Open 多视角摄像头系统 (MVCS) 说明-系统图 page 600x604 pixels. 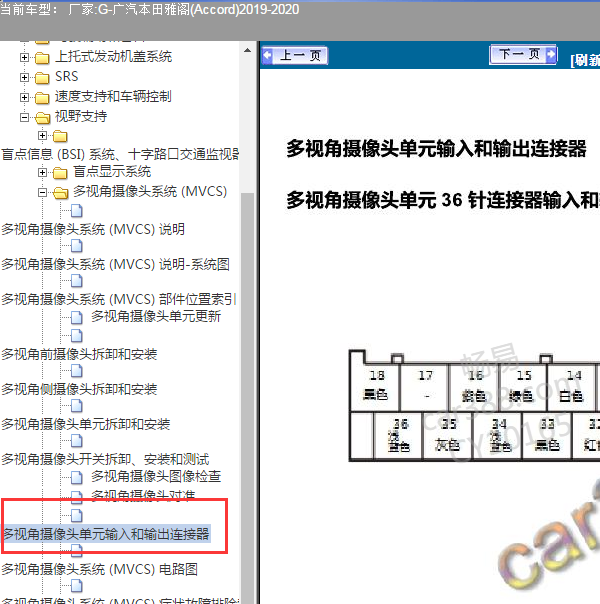tap(116, 265)
